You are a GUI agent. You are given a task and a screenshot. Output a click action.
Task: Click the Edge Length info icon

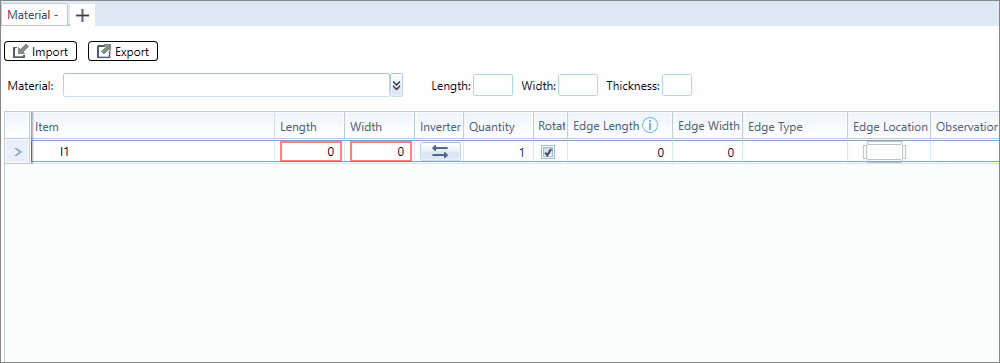pos(650,126)
